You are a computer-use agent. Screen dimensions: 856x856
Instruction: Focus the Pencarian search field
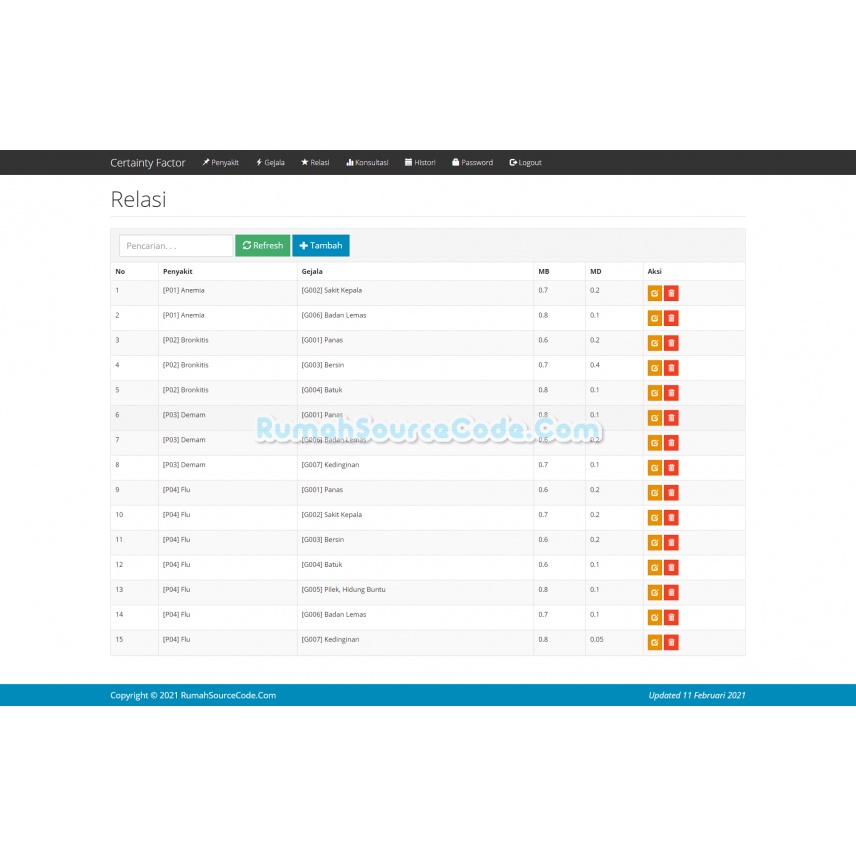[x=176, y=246]
